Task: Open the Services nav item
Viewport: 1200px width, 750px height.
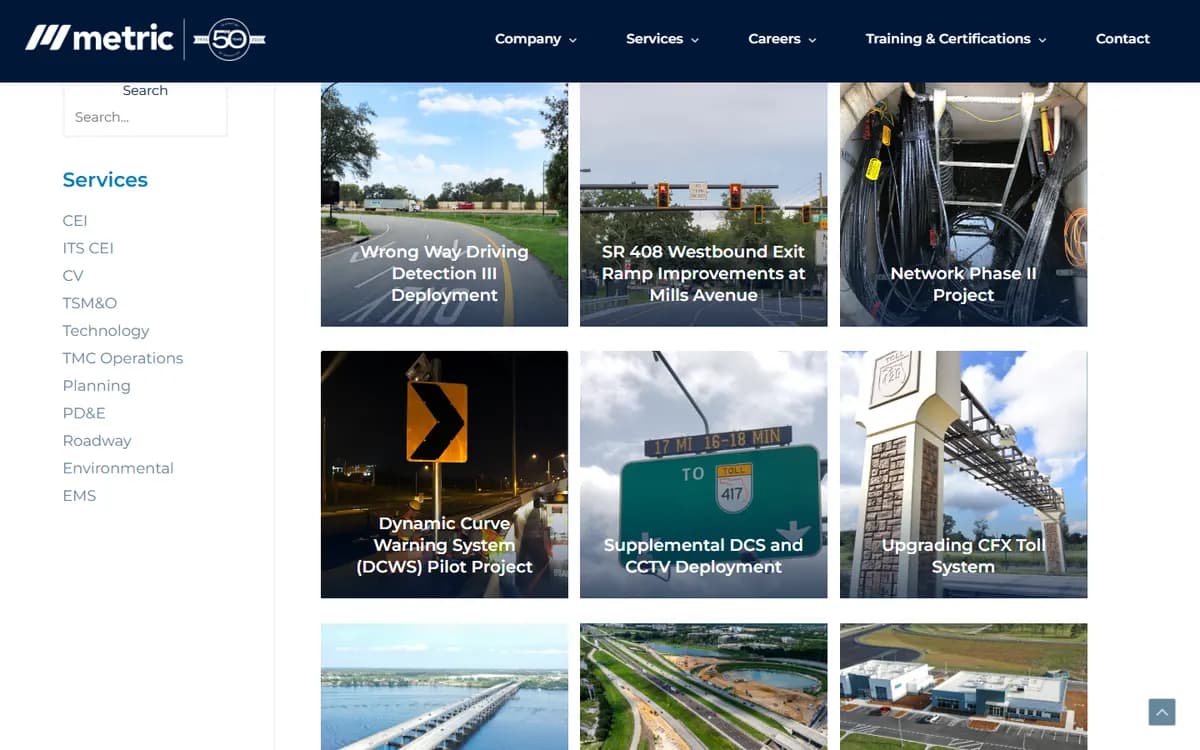Action: click(654, 39)
